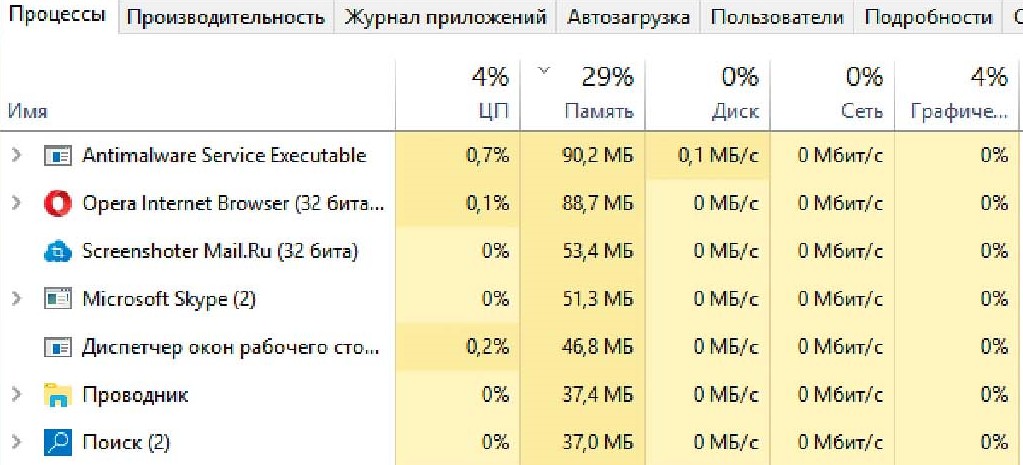Click the Opera Internet Browser icon
The height and width of the screenshot is (465, 1023).
(x=59, y=204)
